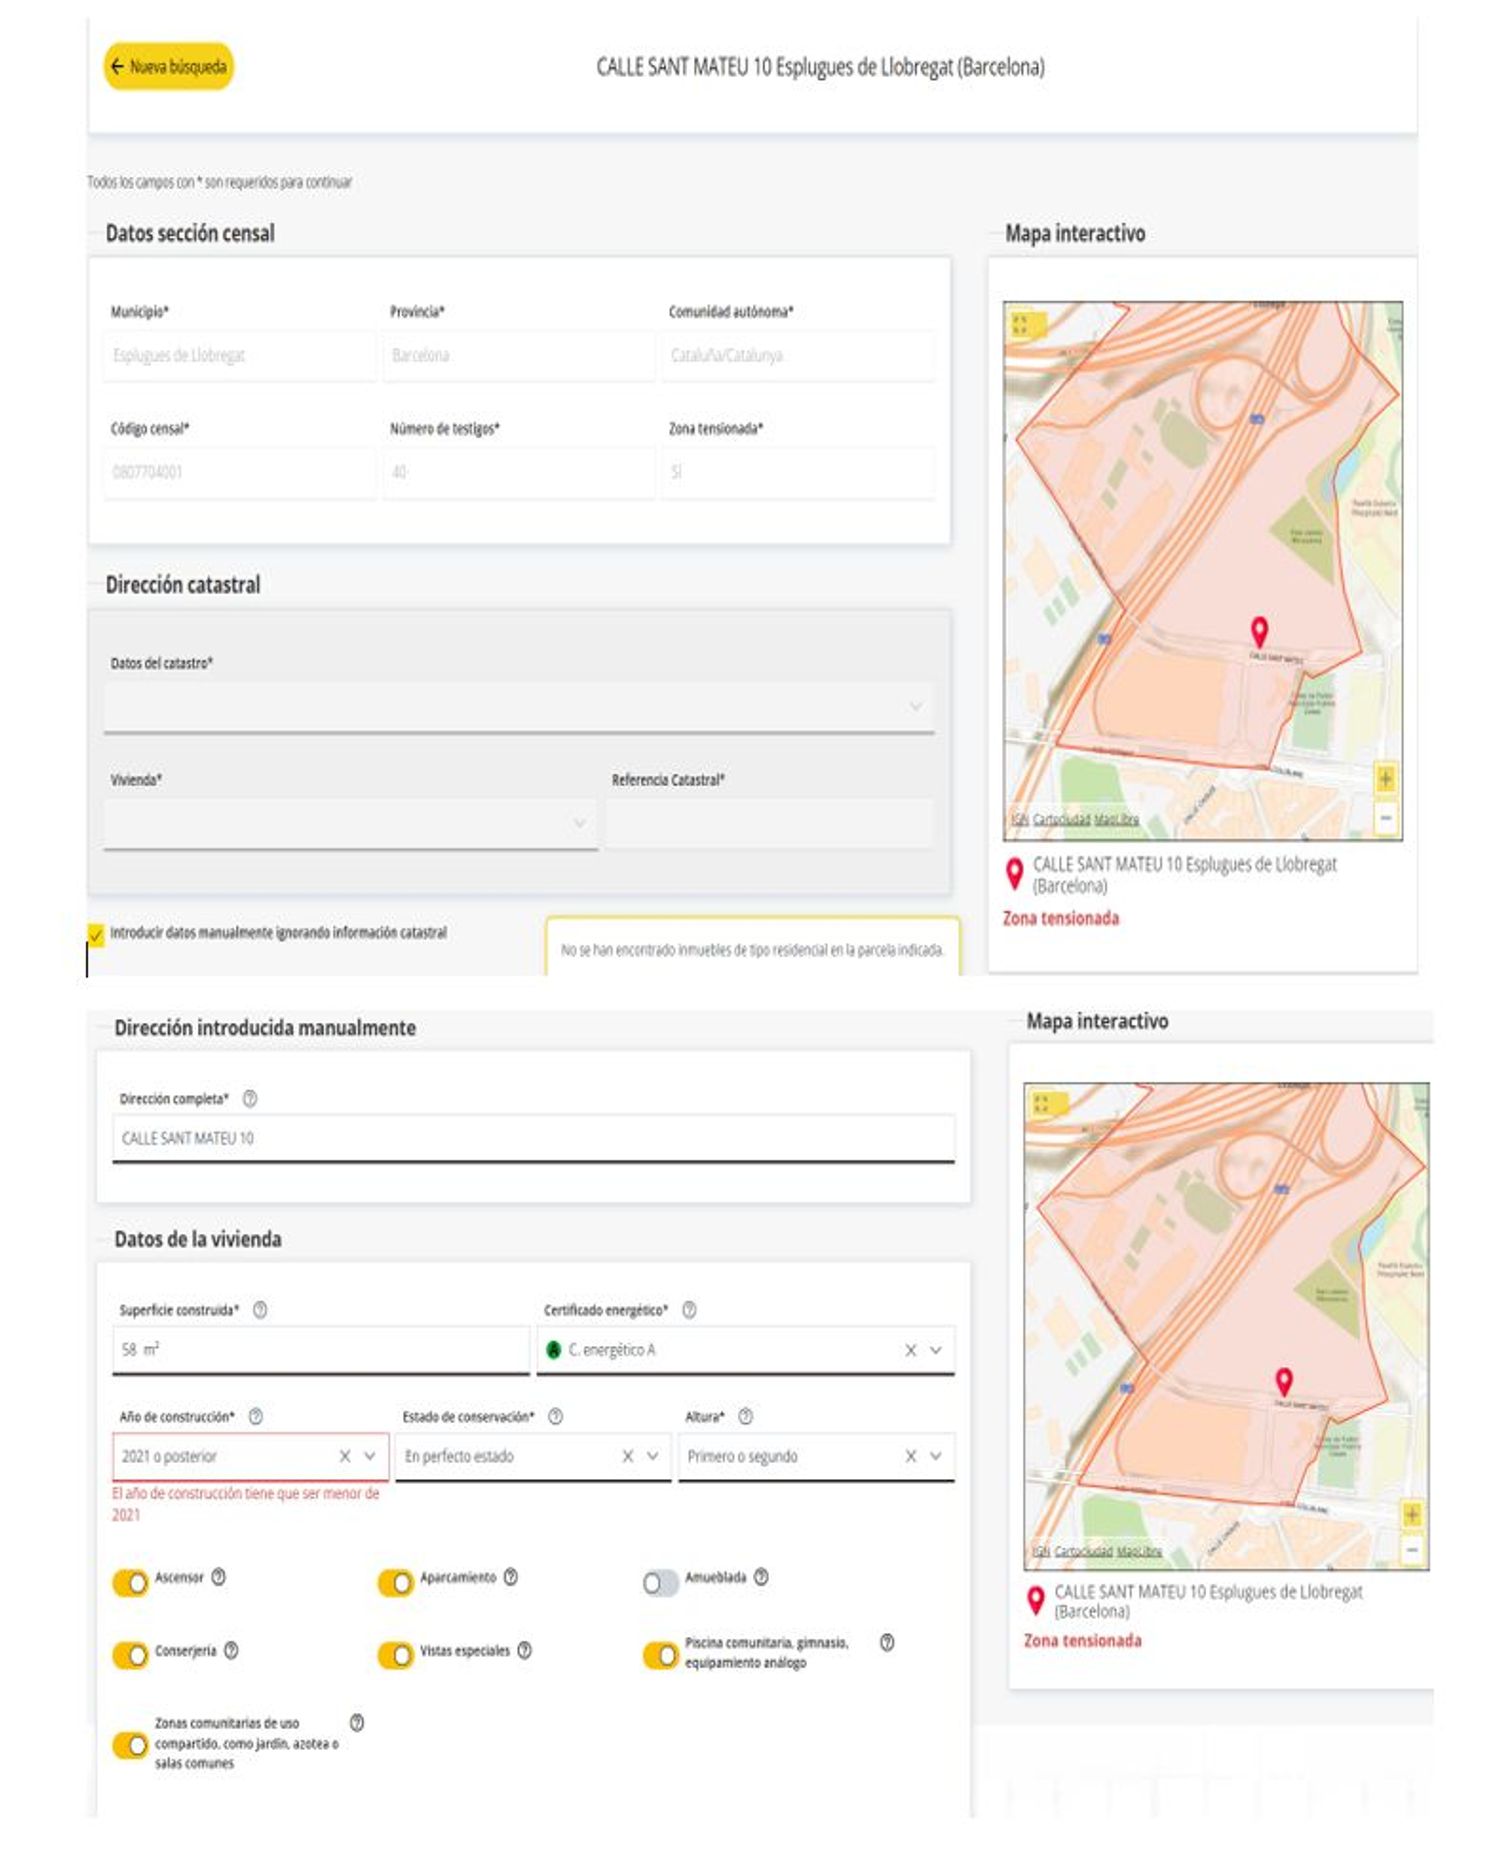
Task: Click the 'No se han encontrado inmuebles' warning message
Action: 752,950
